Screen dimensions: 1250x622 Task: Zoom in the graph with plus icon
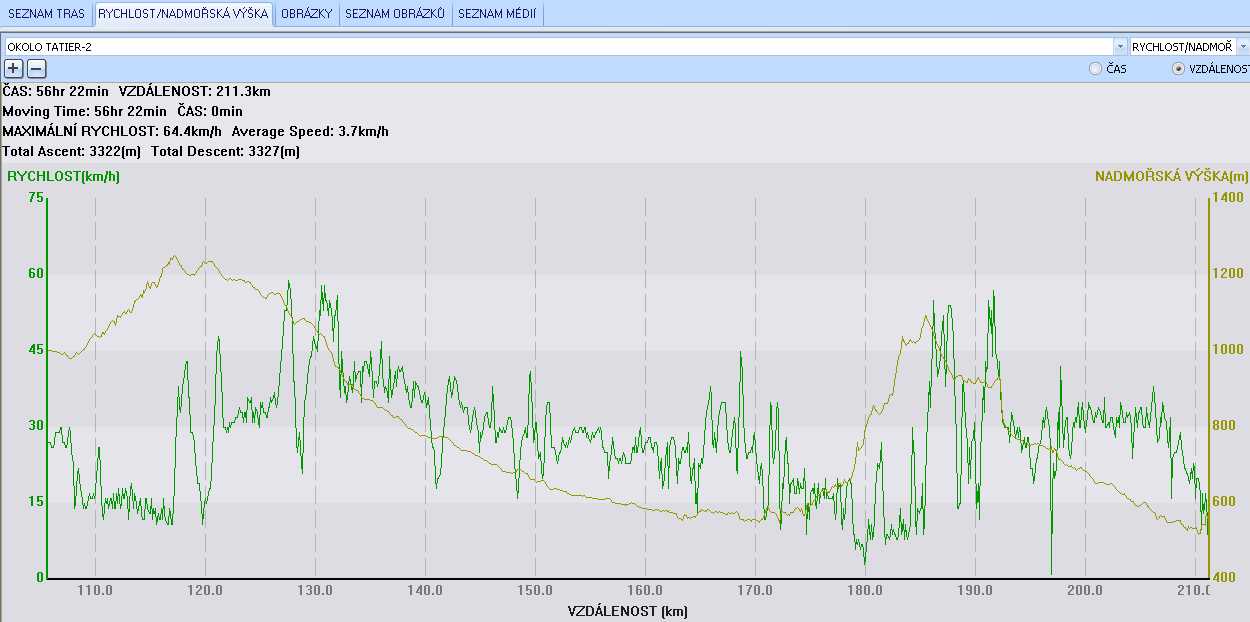[13, 69]
